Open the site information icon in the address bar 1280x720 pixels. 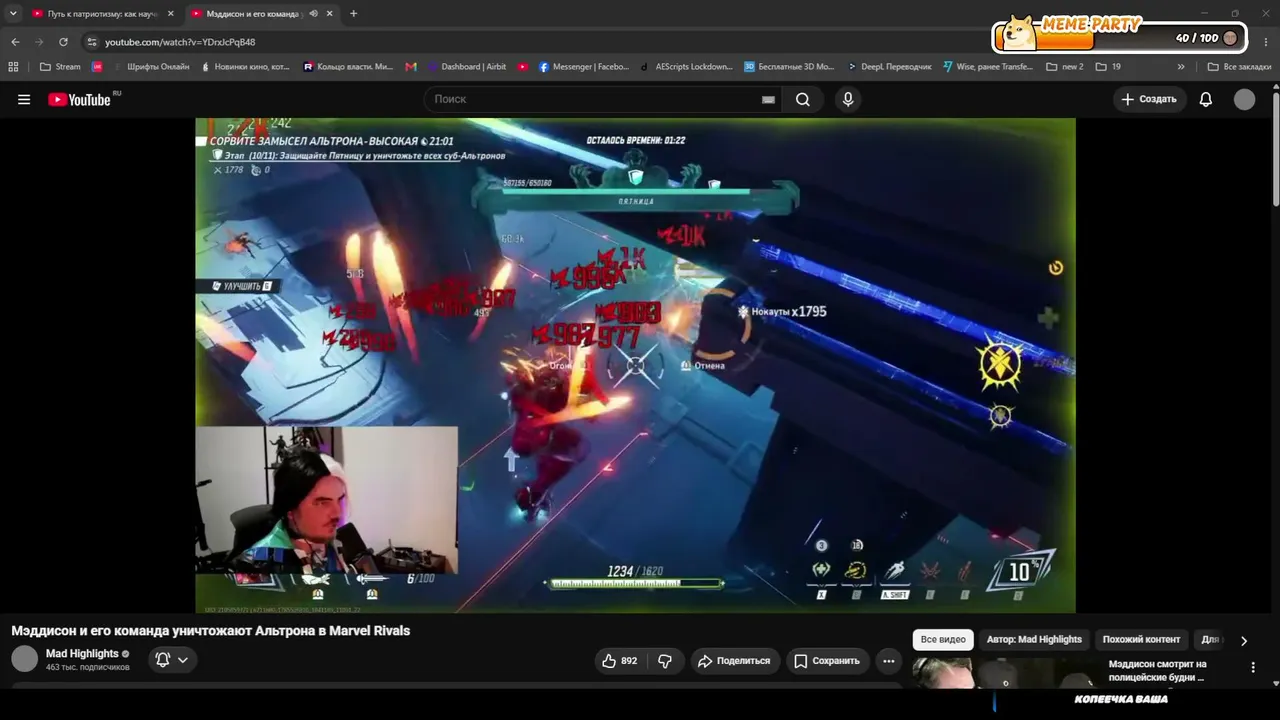pyautogui.click(x=92, y=42)
